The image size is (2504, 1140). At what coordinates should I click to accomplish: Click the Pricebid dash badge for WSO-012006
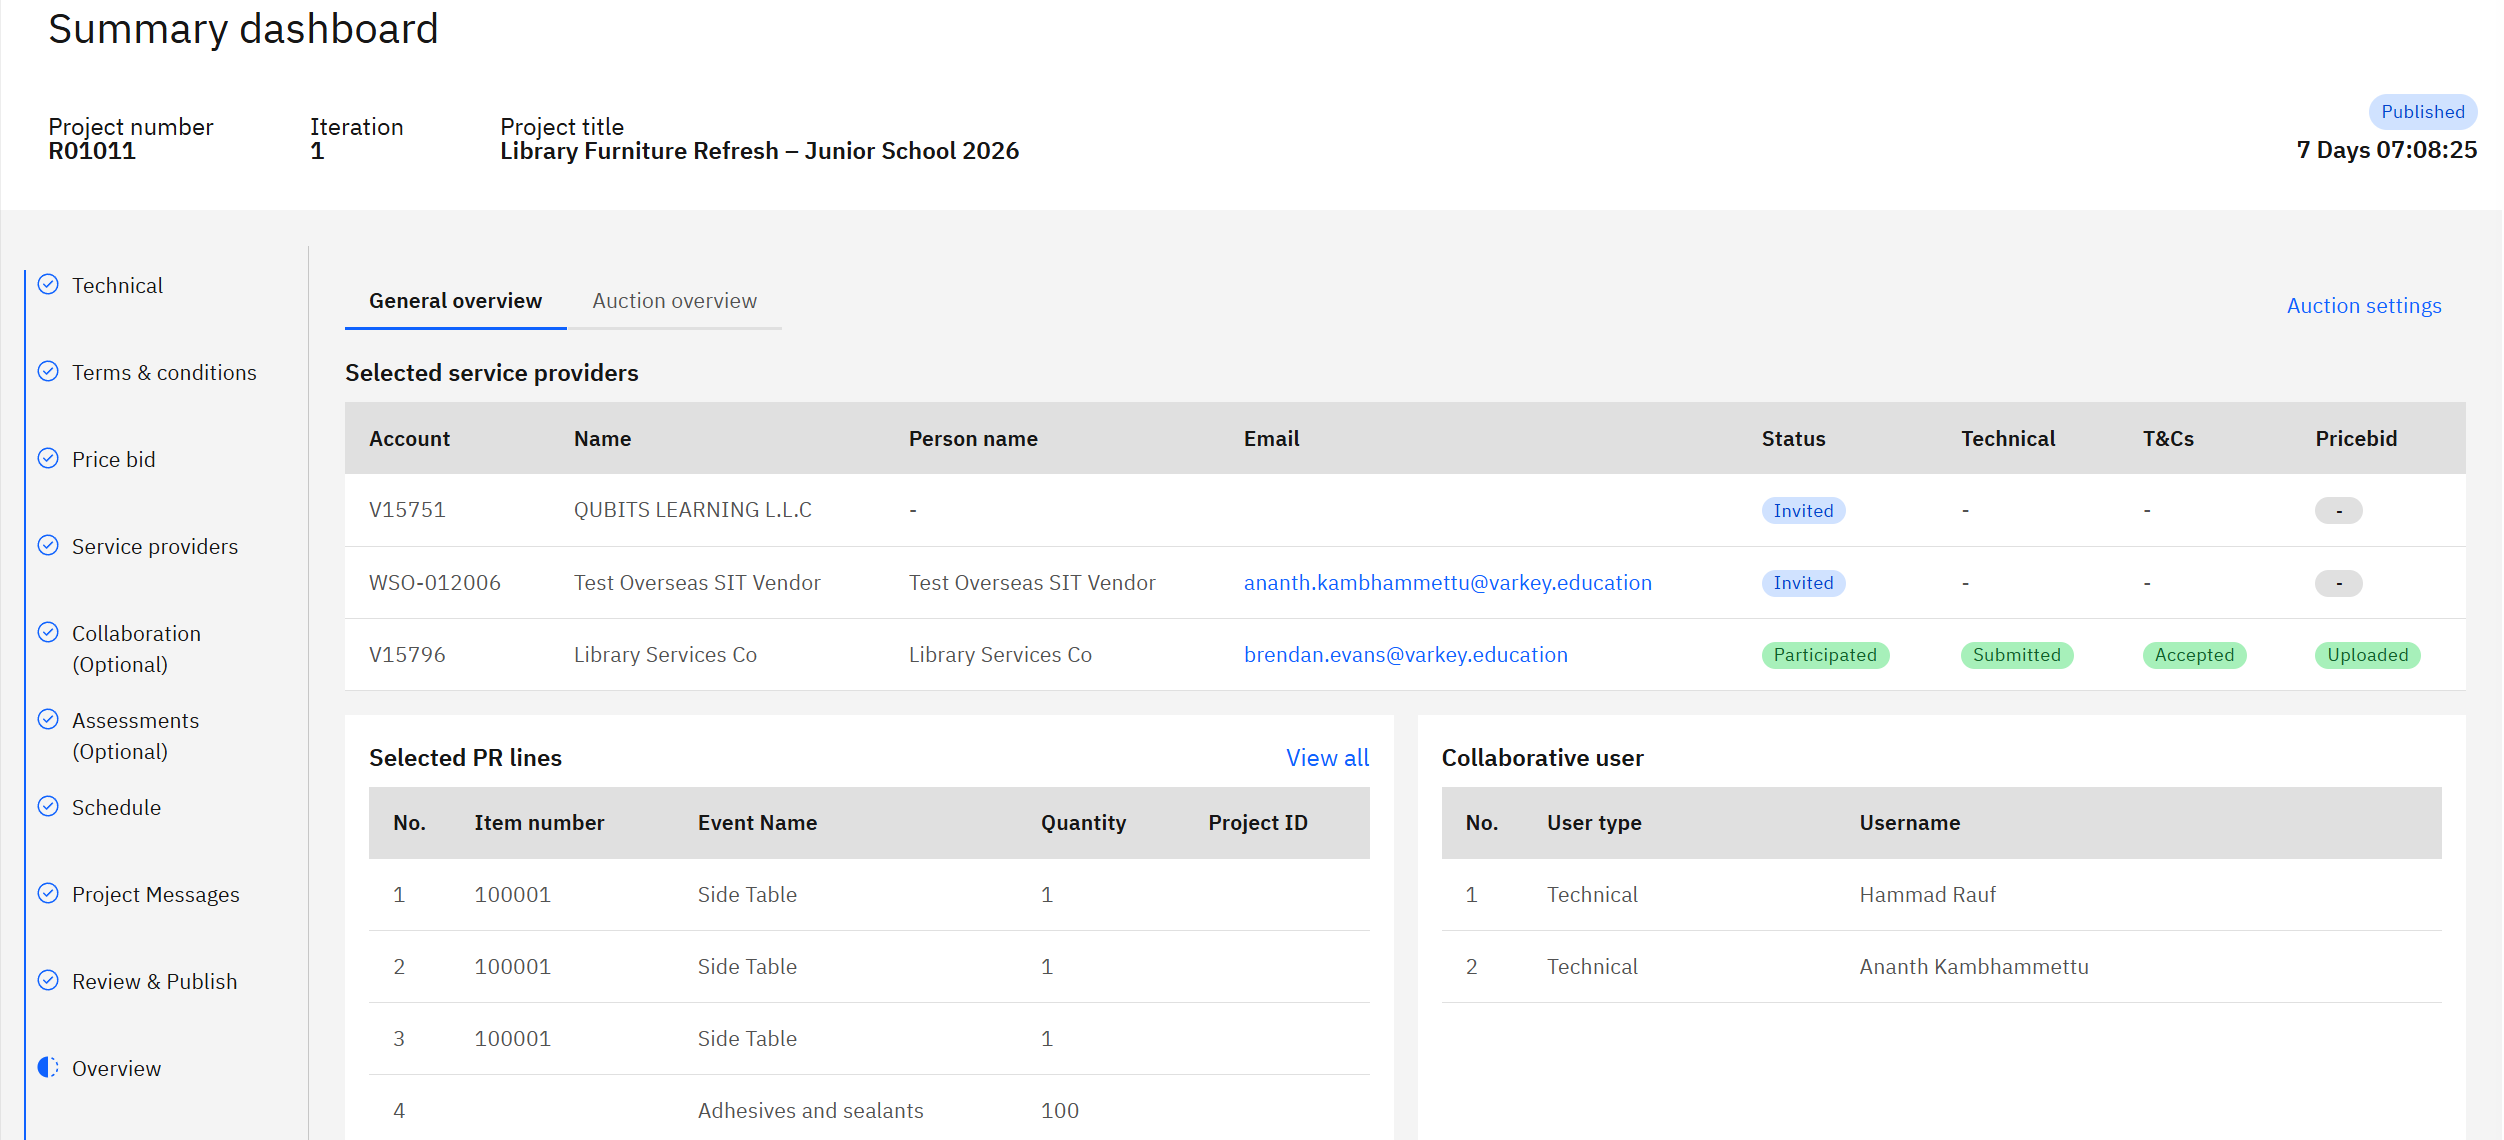[2338, 583]
